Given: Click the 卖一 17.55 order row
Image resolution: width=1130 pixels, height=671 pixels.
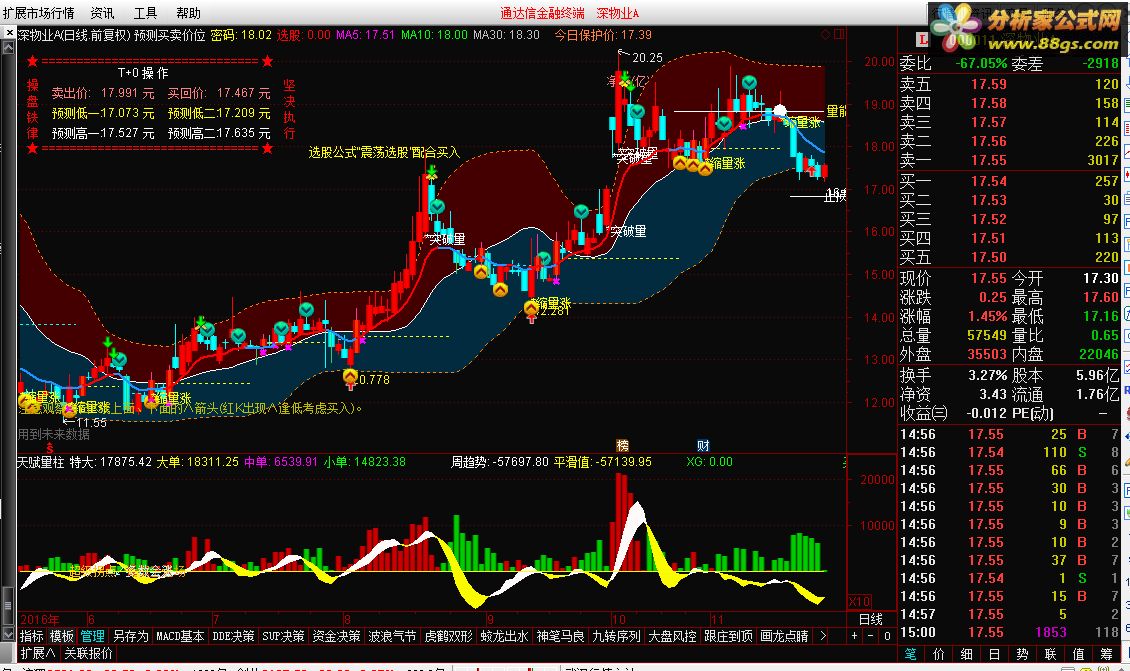Looking at the screenshot, I should click(x=1009, y=160).
